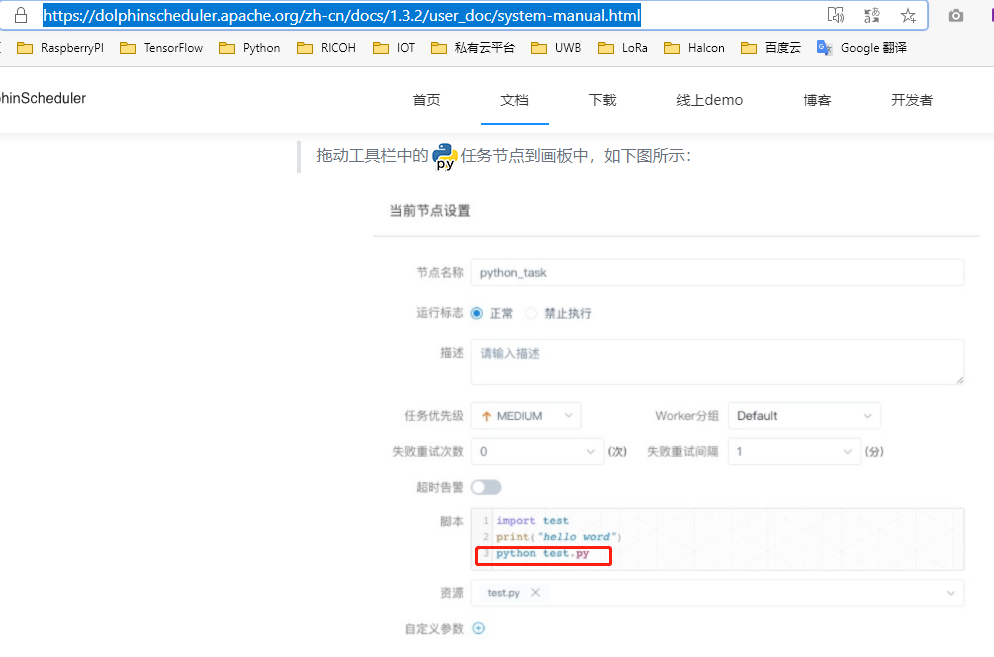994x657 pixels.
Task: Click the camera screenshot icon
Action: (956, 16)
